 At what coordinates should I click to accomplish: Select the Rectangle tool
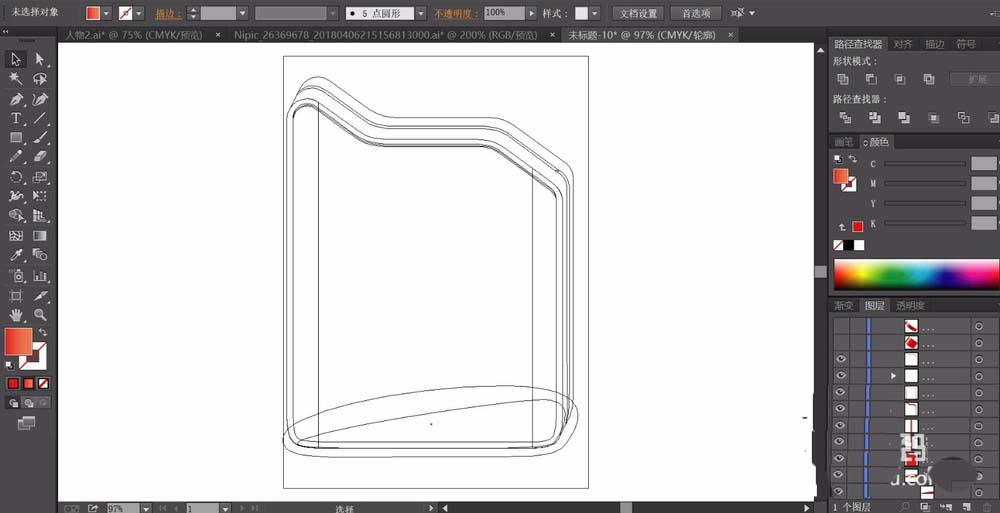pyautogui.click(x=15, y=138)
